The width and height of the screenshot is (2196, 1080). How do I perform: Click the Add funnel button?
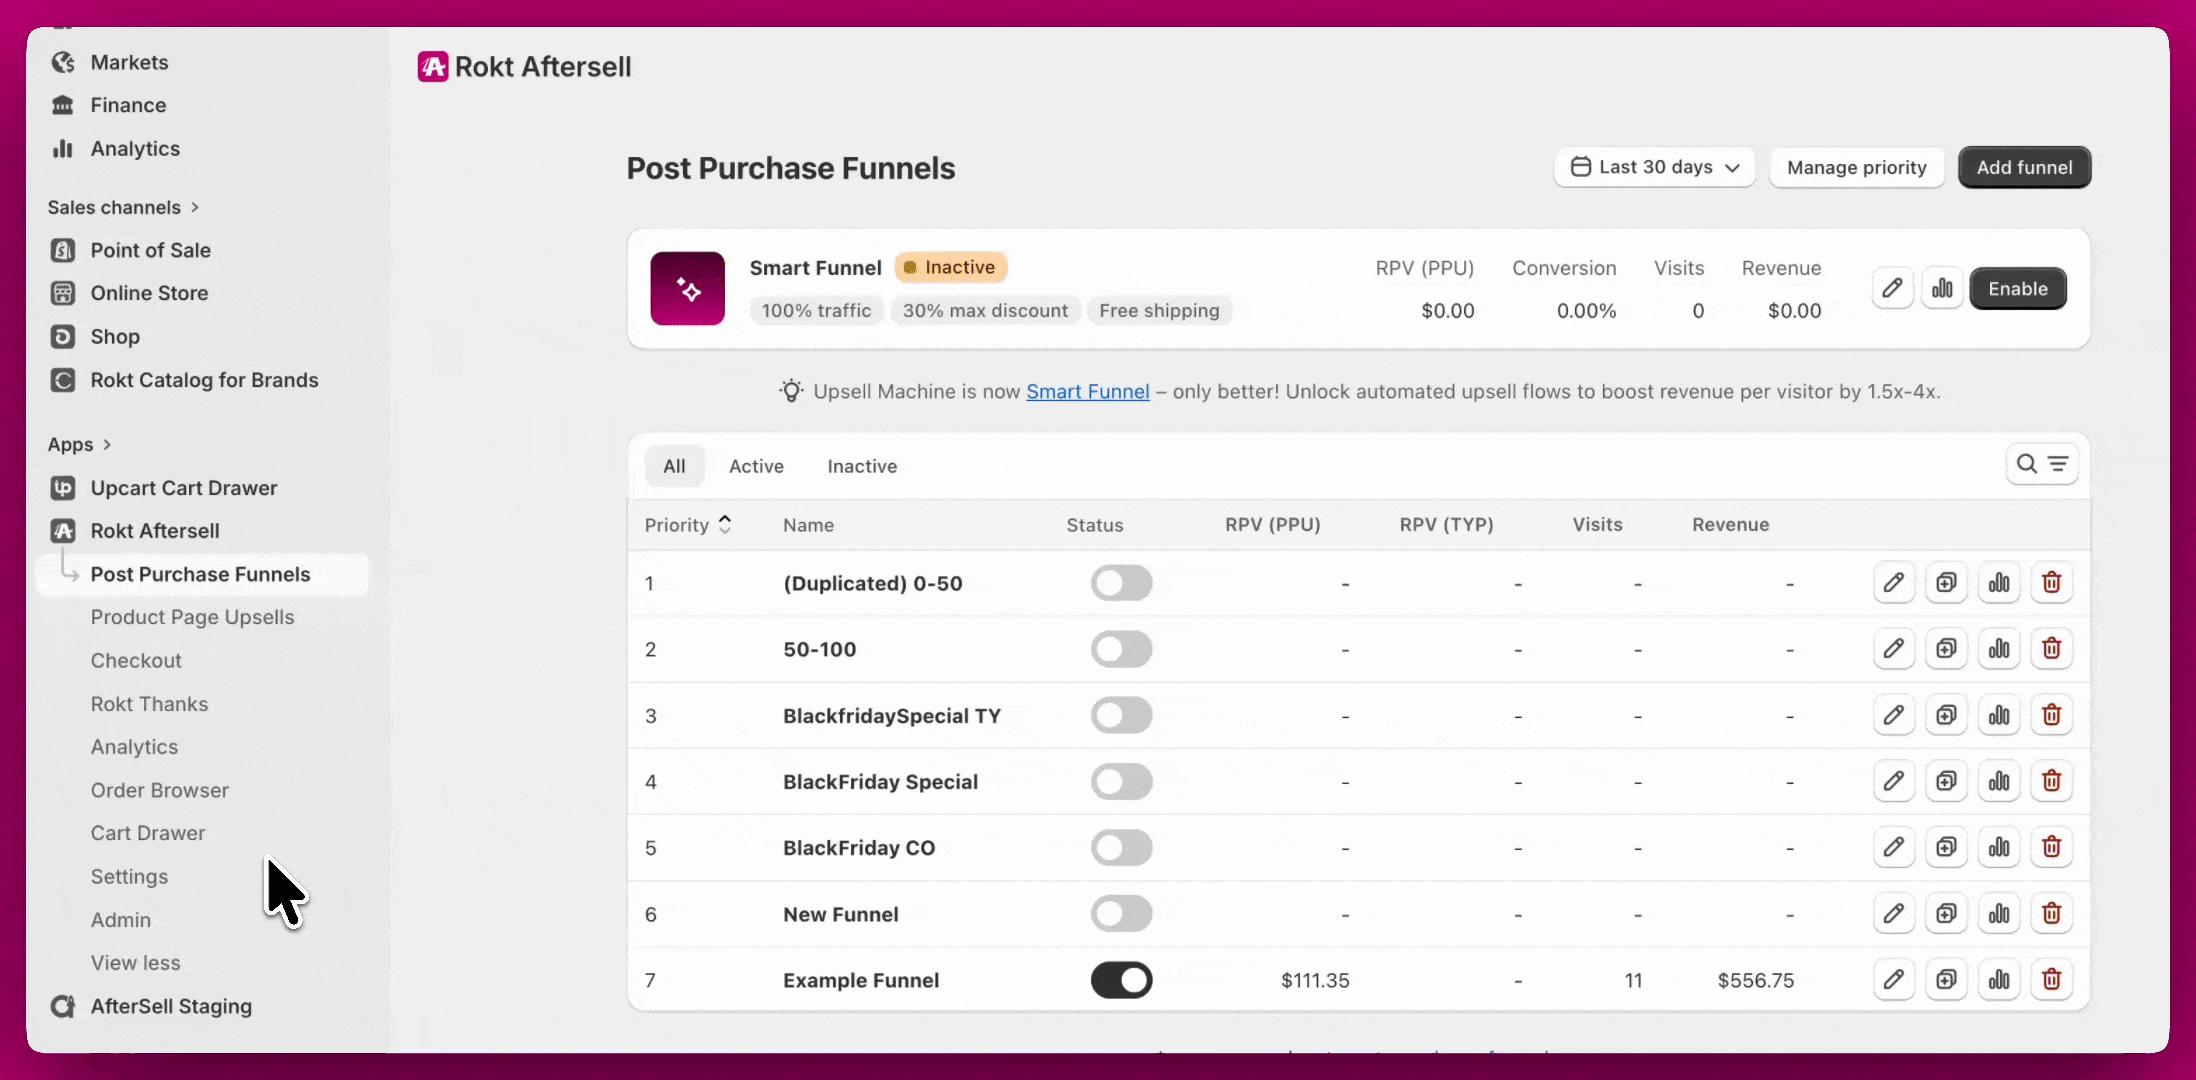[2024, 167]
